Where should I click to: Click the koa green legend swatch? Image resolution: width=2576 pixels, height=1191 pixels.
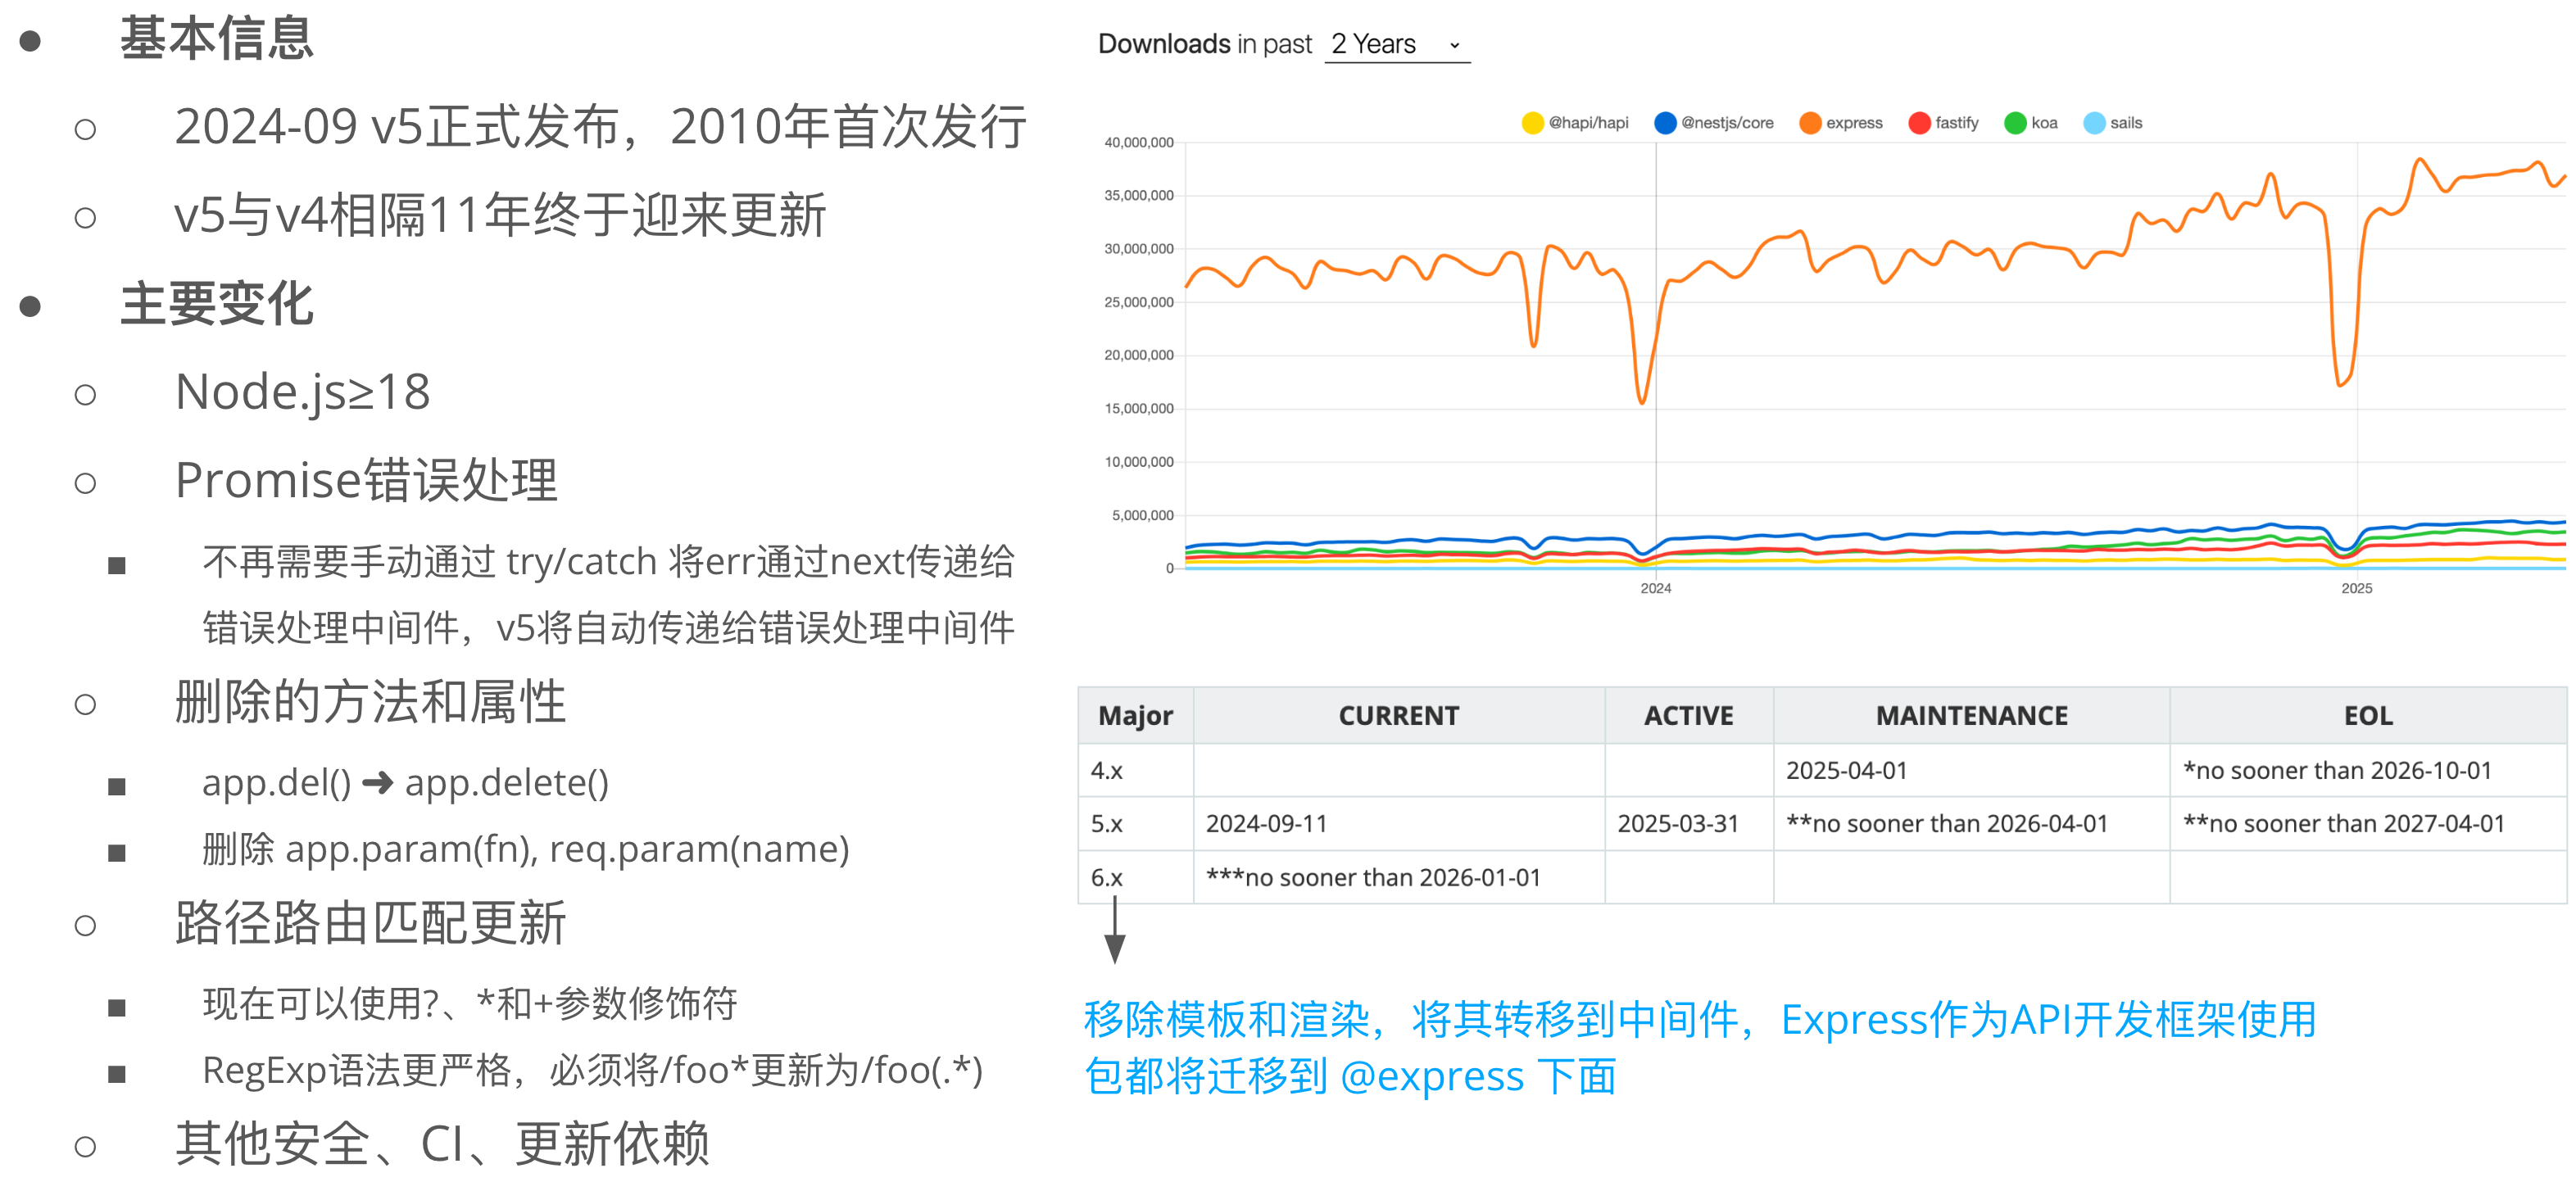[2015, 123]
